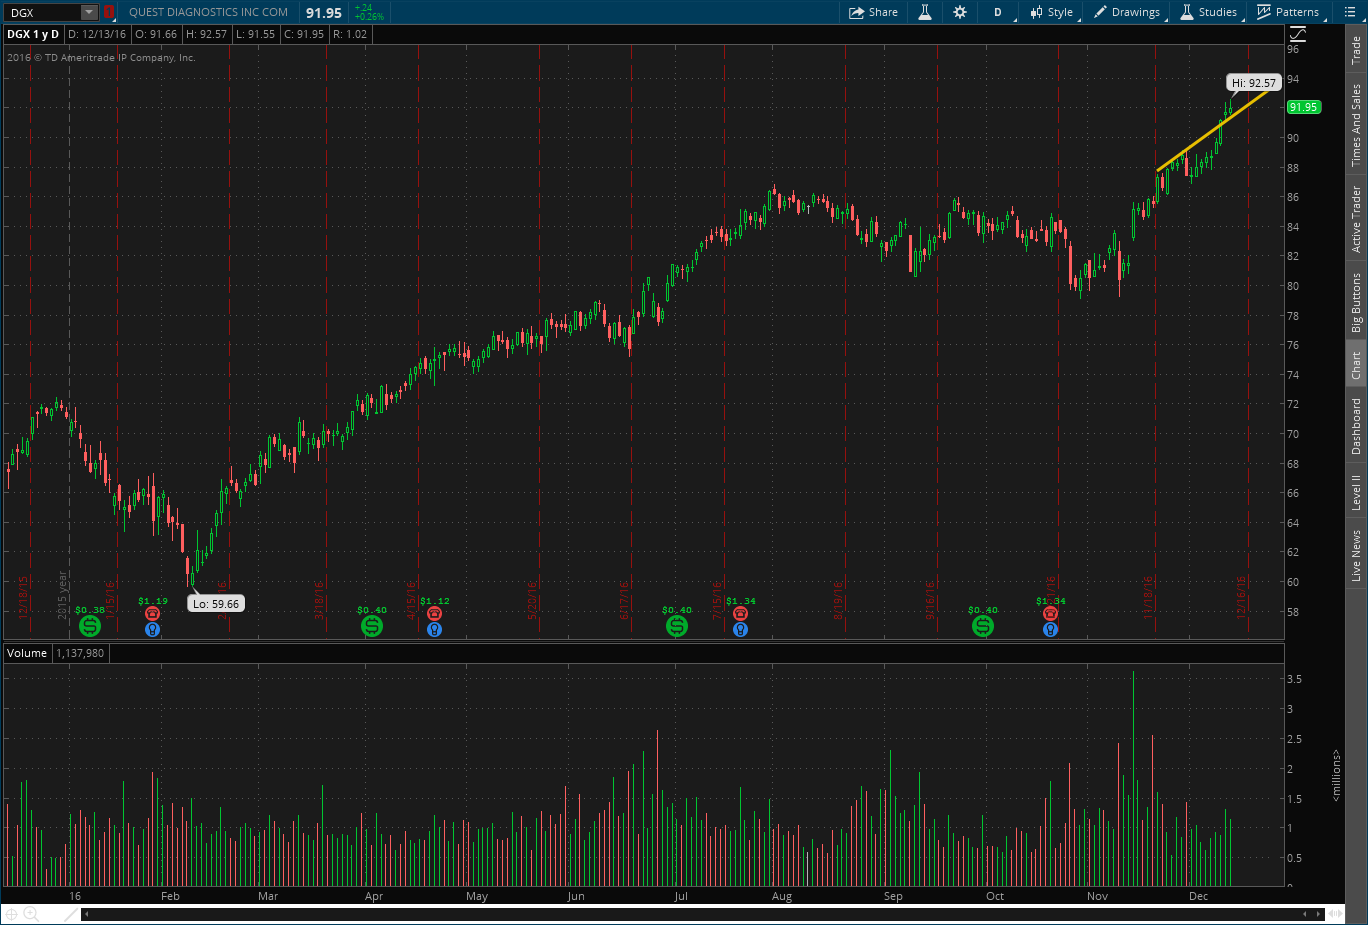Click the scrollbar left arrow
Screen dimensions: 1368x925
(86, 914)
